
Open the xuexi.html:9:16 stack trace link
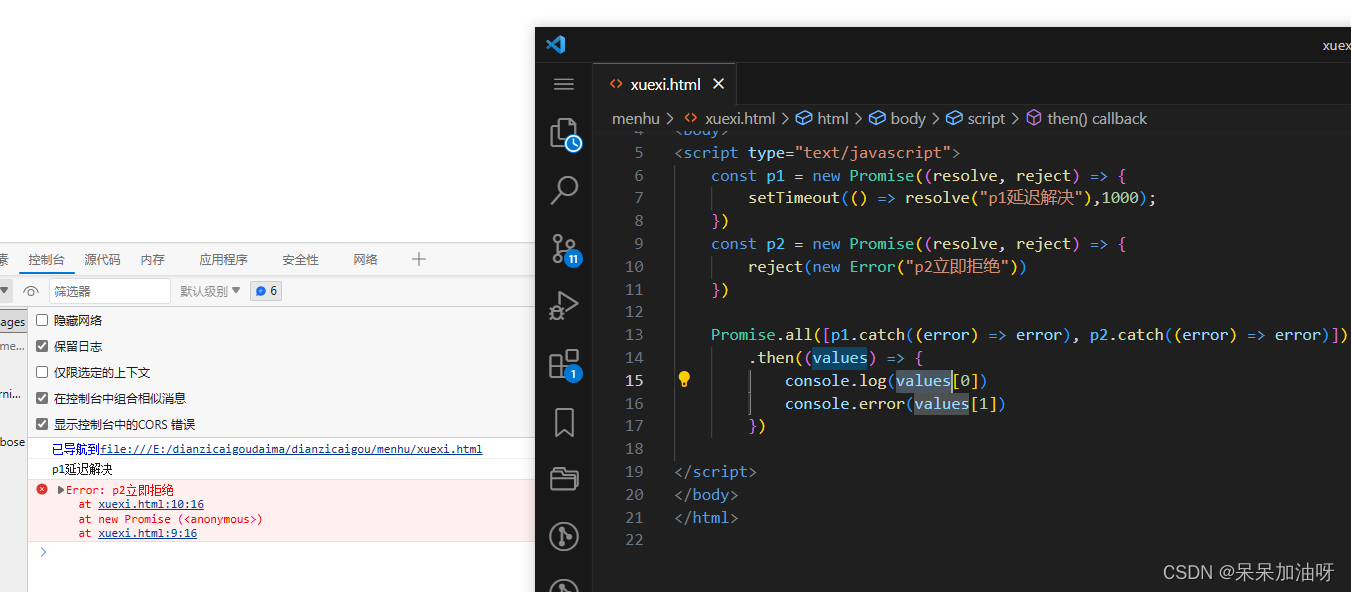[x=148, y=533]
